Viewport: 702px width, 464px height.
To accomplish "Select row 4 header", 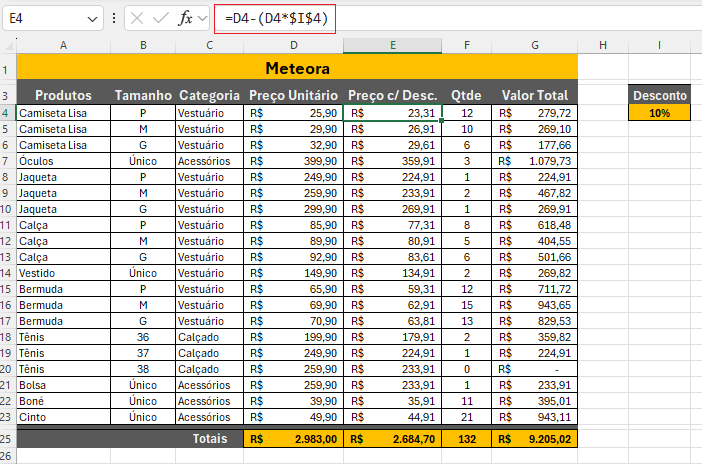I will [6, 113].
